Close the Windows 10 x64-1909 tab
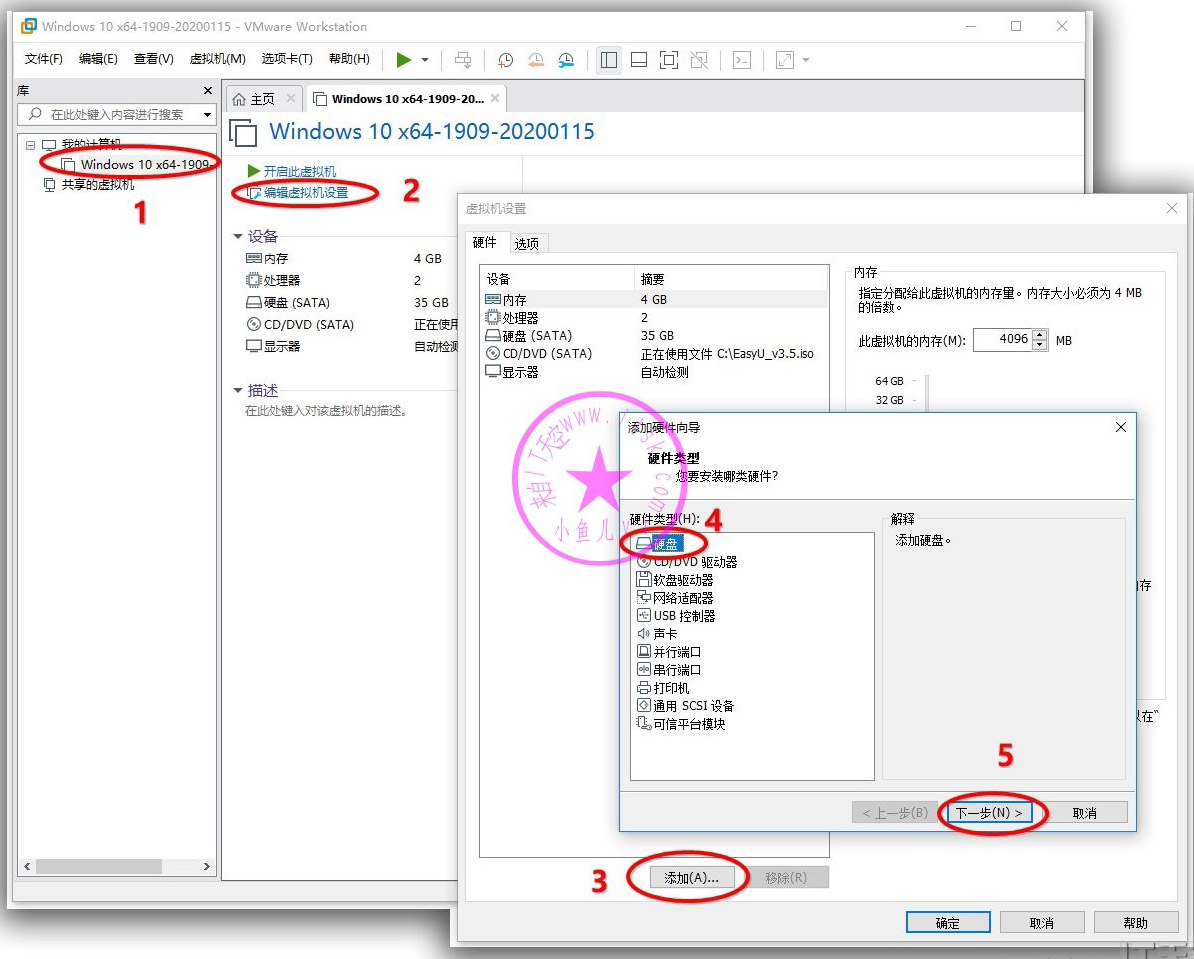This screenshot has width=1194, height=959. (x=495, y=98)
